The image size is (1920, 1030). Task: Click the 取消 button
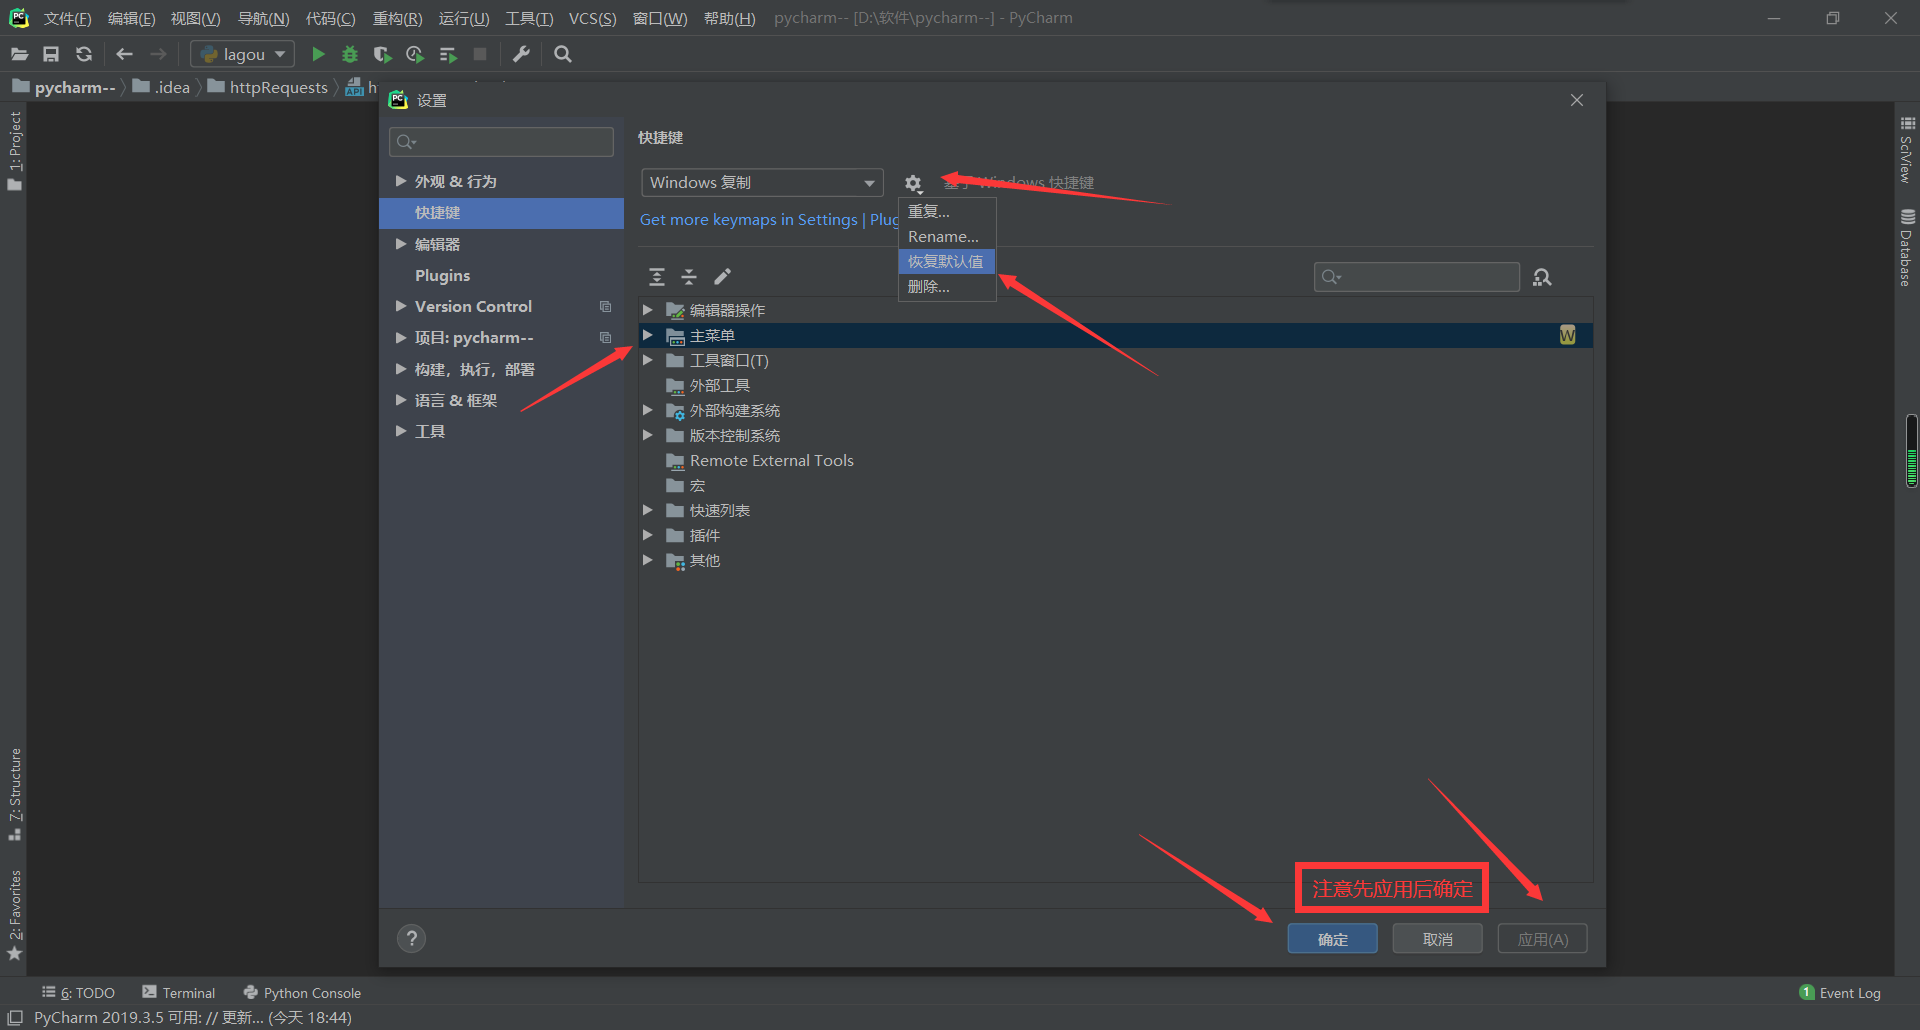[x=1437, y=939]
